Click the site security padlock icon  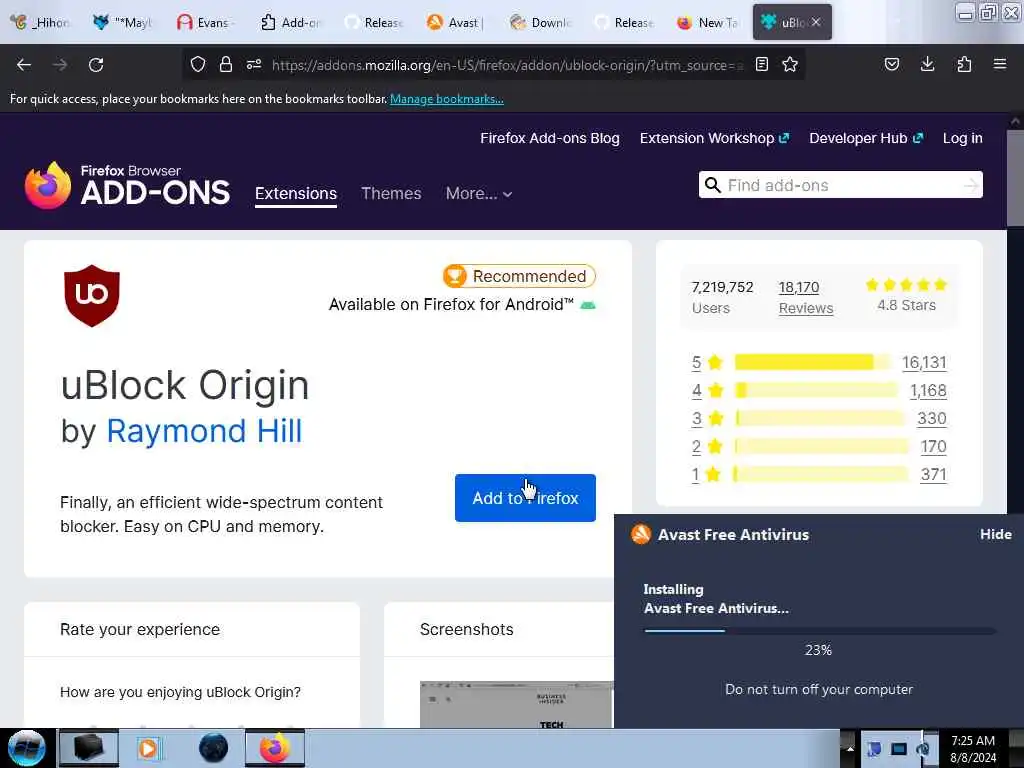(226, 64)
